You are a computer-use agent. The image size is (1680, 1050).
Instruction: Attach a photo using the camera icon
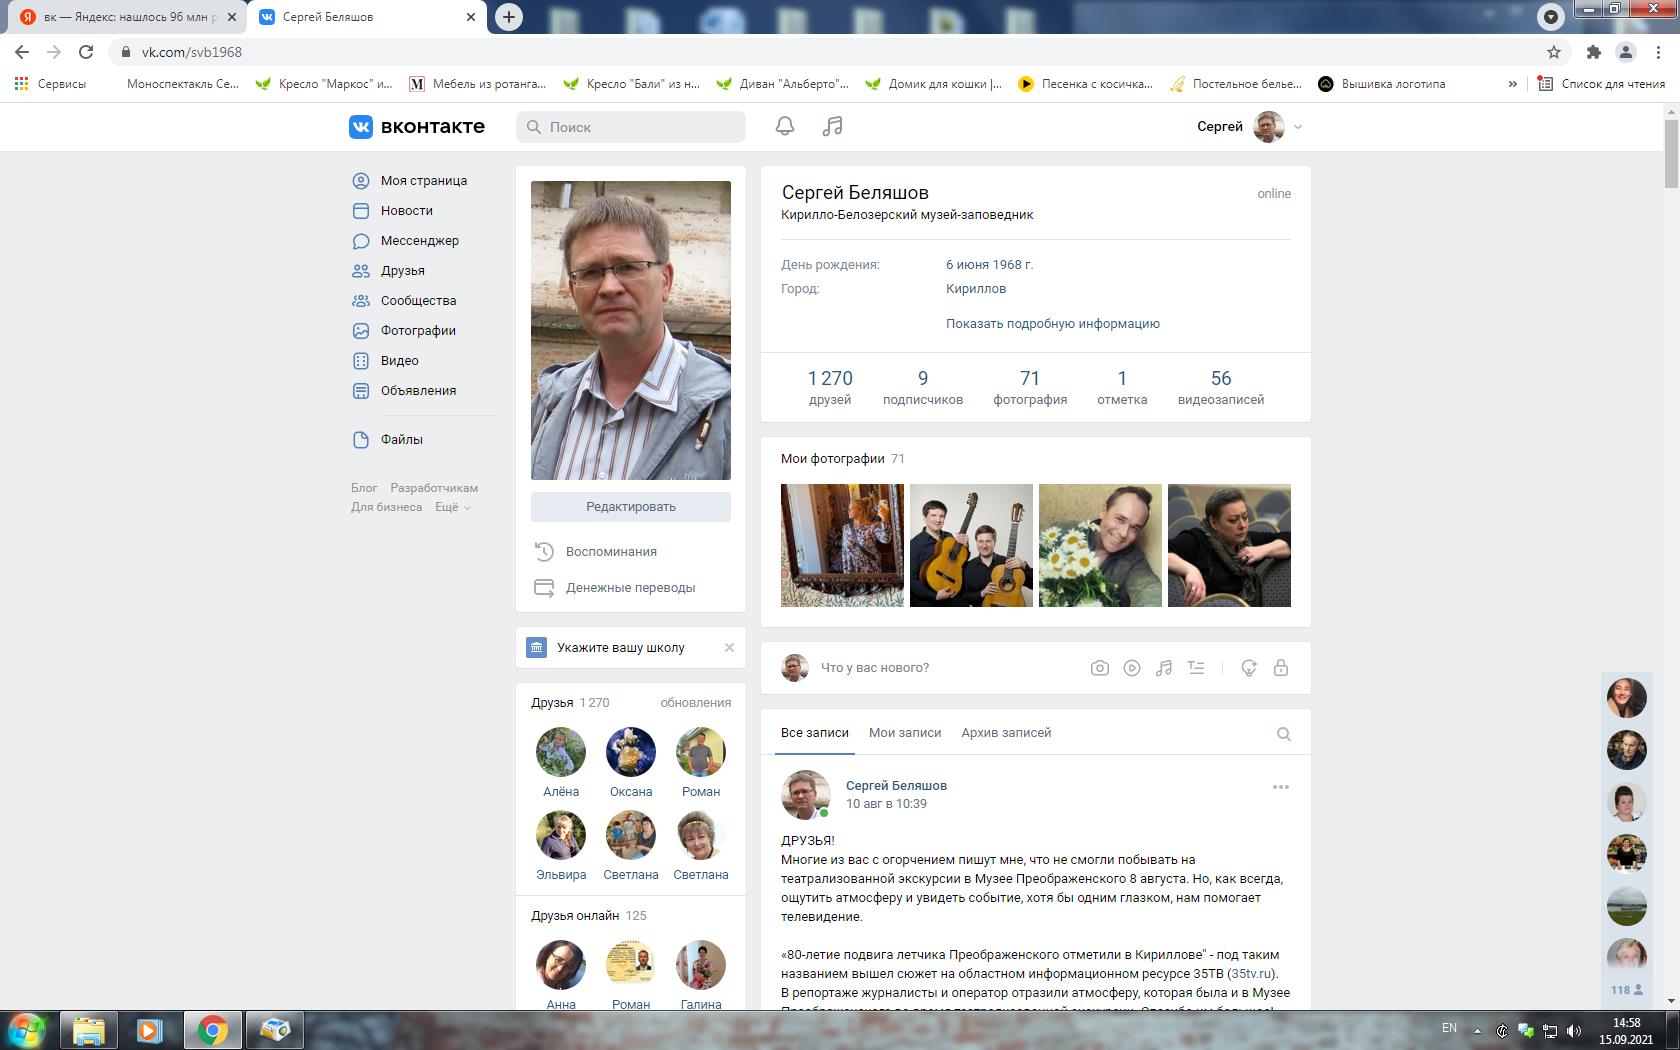[1099, 668]
